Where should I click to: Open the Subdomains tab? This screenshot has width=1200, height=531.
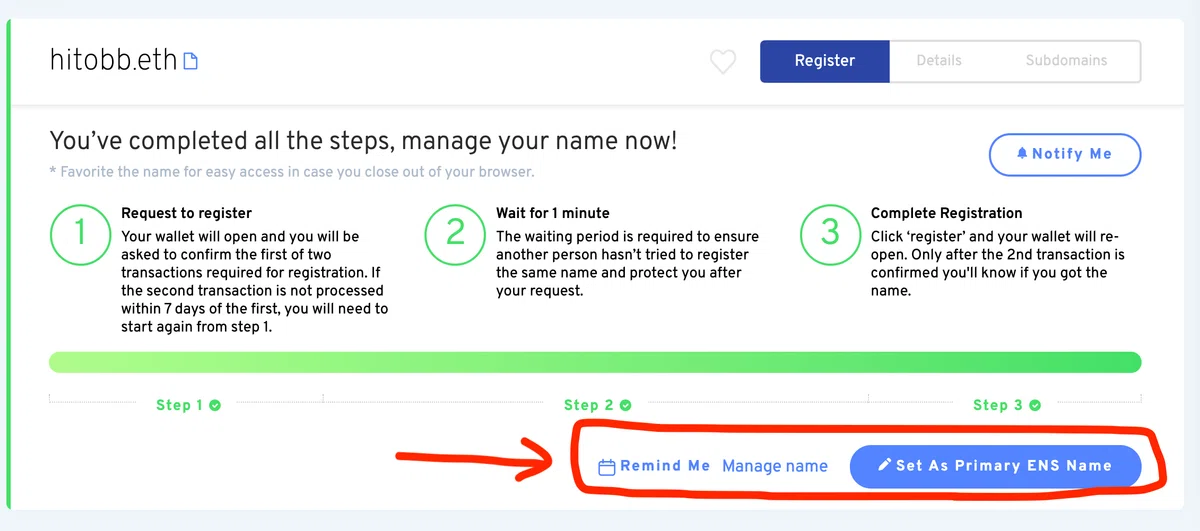click(x=1066, y=61)
